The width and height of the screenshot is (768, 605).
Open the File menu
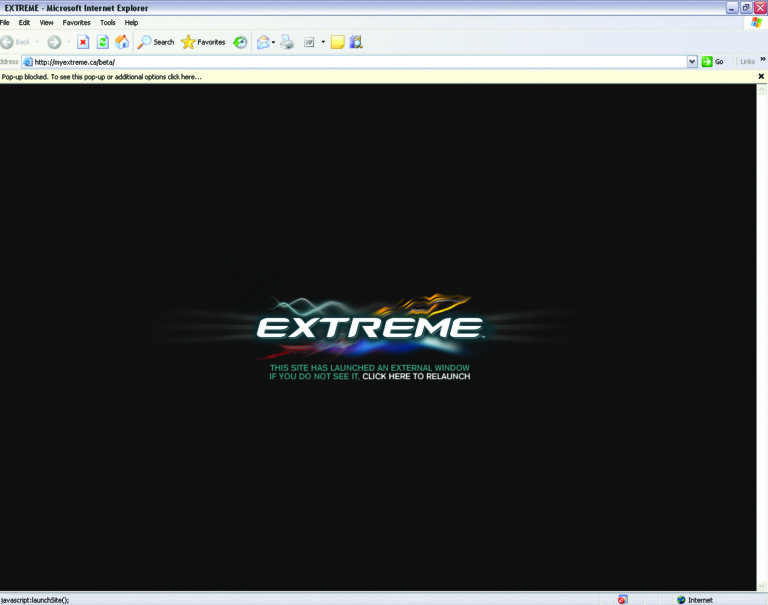5,23
